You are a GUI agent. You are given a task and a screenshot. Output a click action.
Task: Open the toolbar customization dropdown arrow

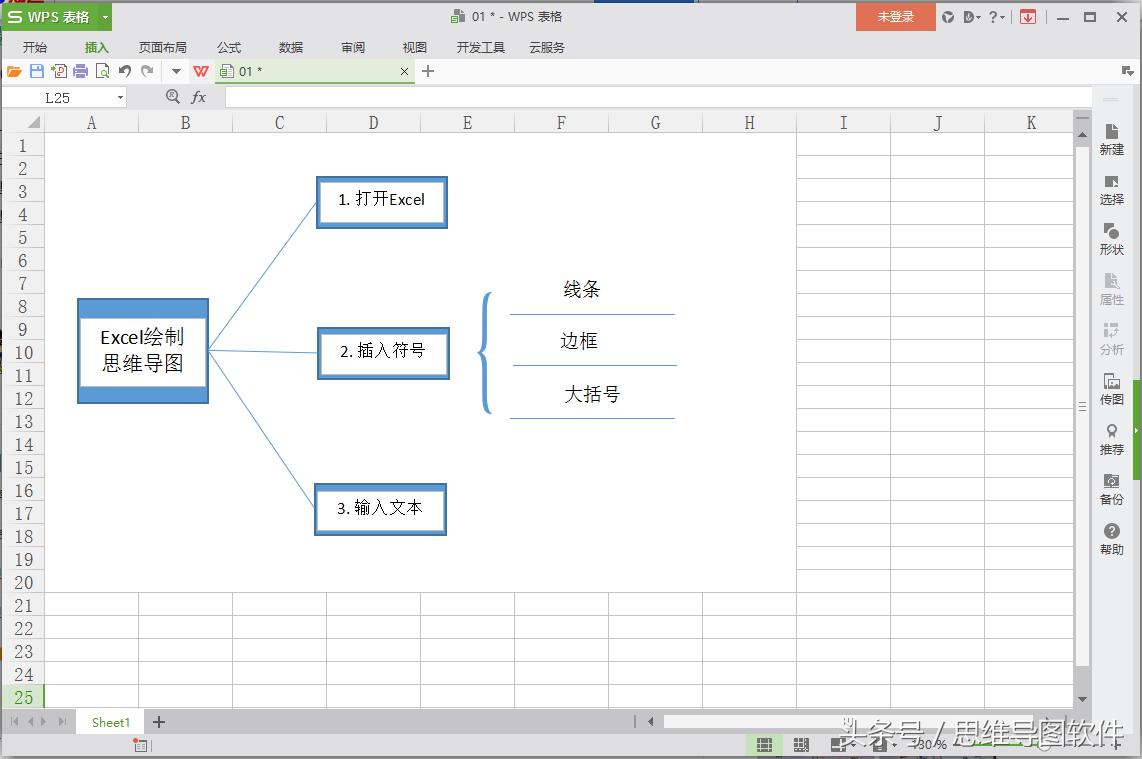175,71
